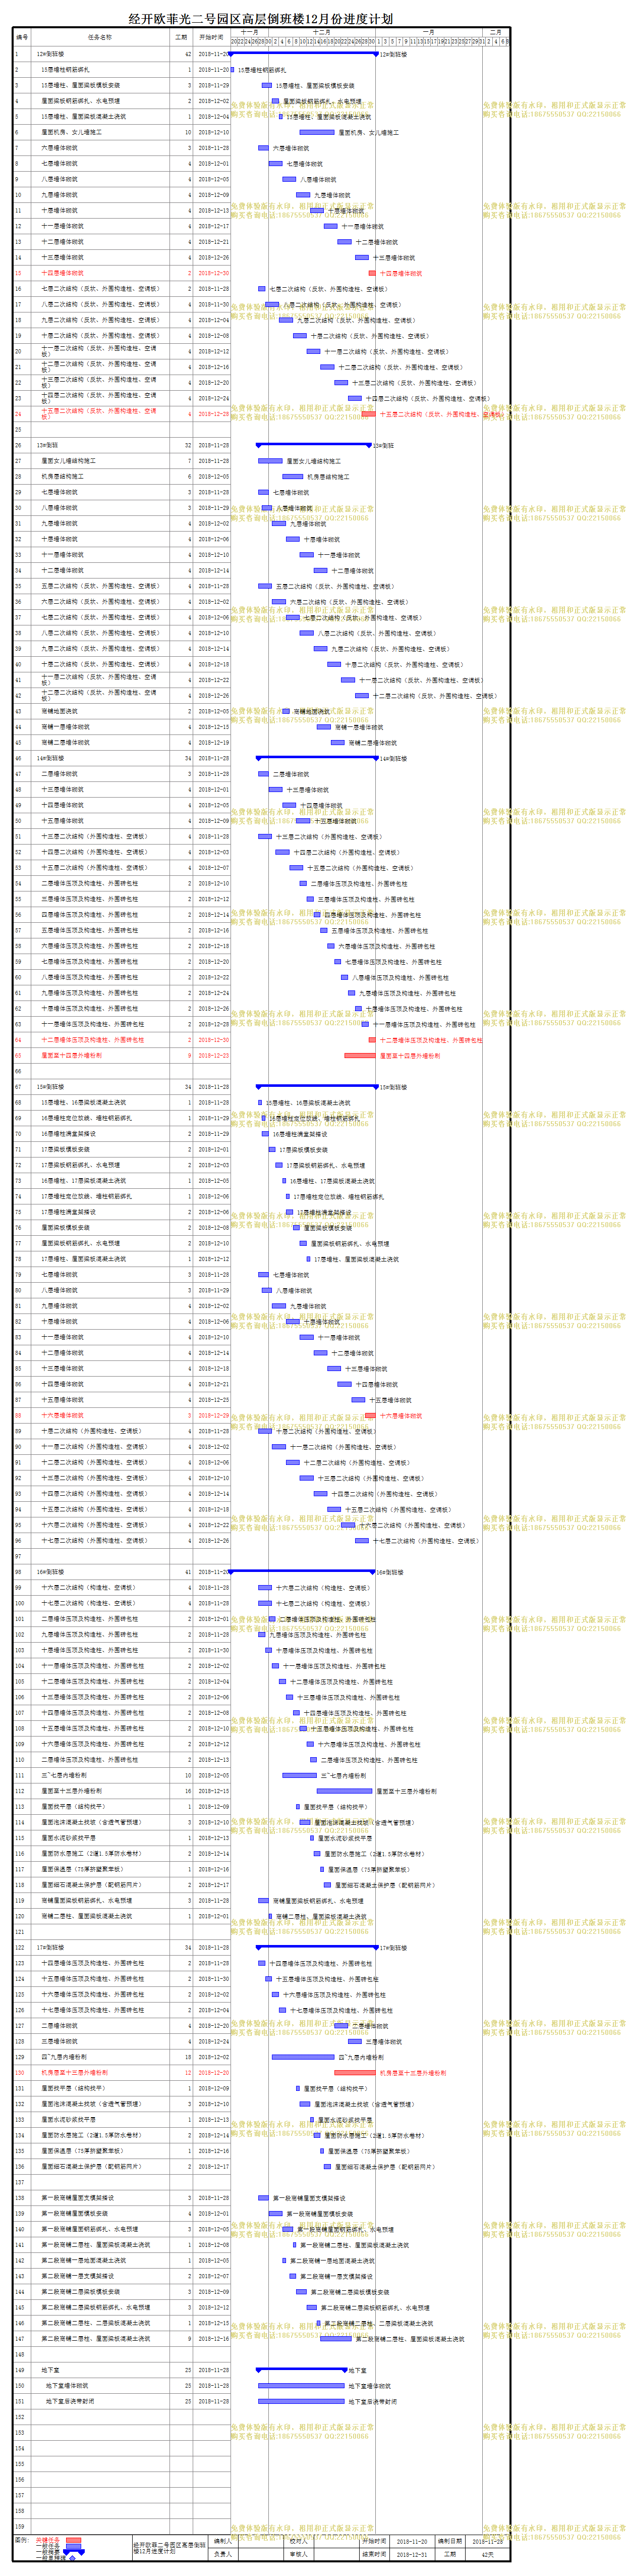Click the Gantt bar for 地下室后浇带封闭
Viewport: 626px width, 2576px height.
coord(301,2401)
